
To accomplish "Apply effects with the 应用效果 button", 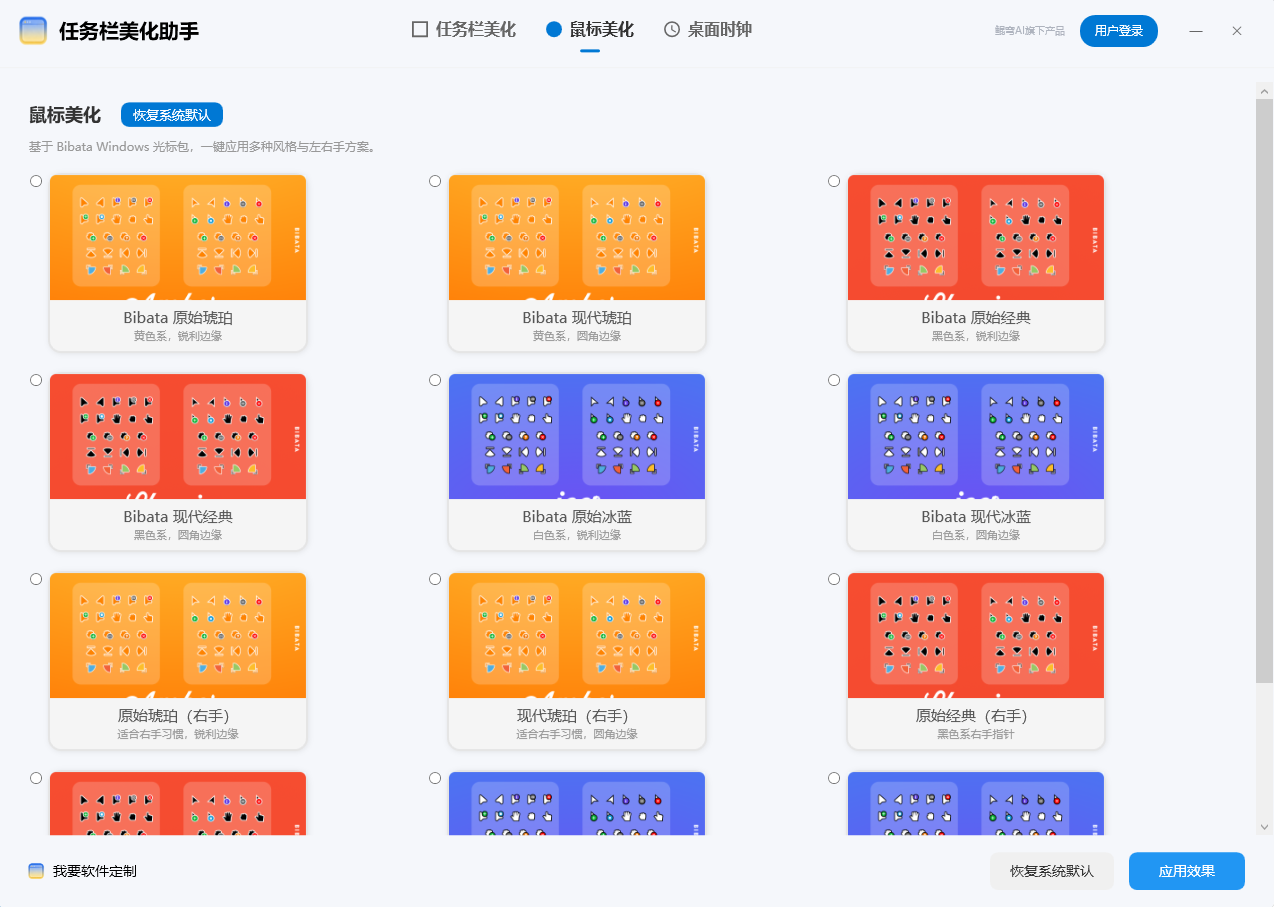I will point(1186,871).
